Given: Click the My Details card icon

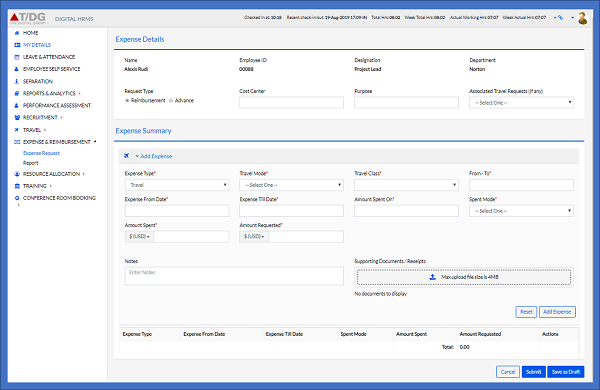Looking at the screenshot, I should [x=17, y=45].
